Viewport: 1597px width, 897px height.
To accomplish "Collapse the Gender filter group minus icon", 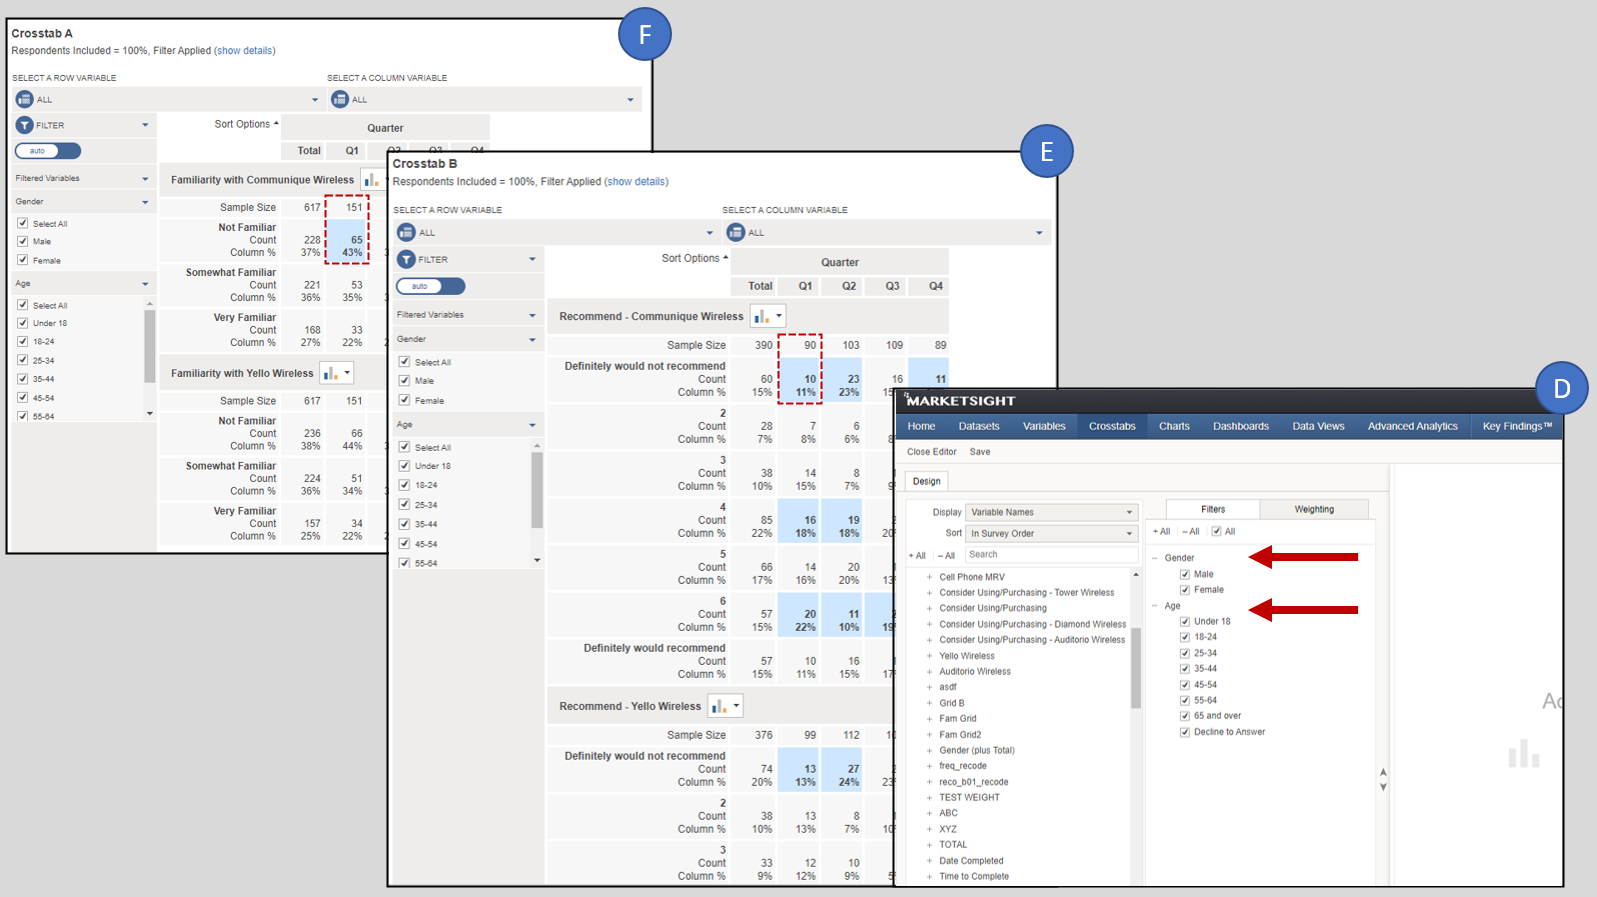I will pos(1155,558).
